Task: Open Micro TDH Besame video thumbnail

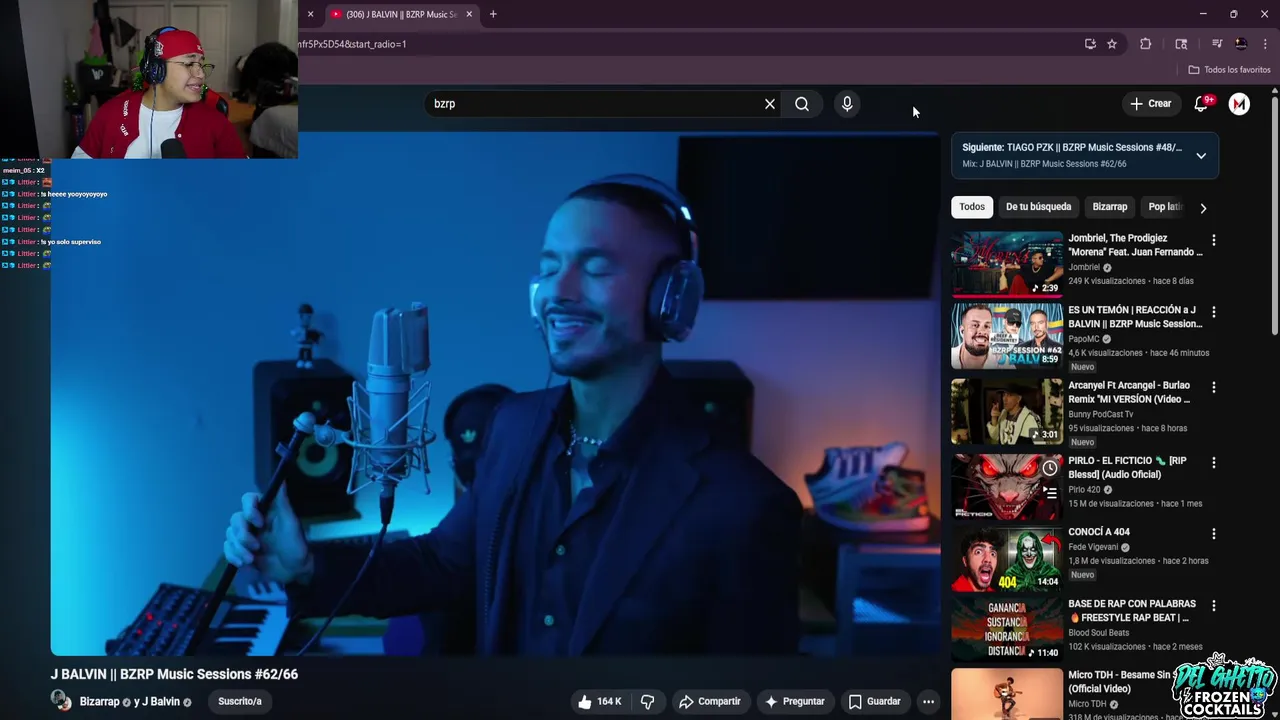Action: (x=1007, y=694)
